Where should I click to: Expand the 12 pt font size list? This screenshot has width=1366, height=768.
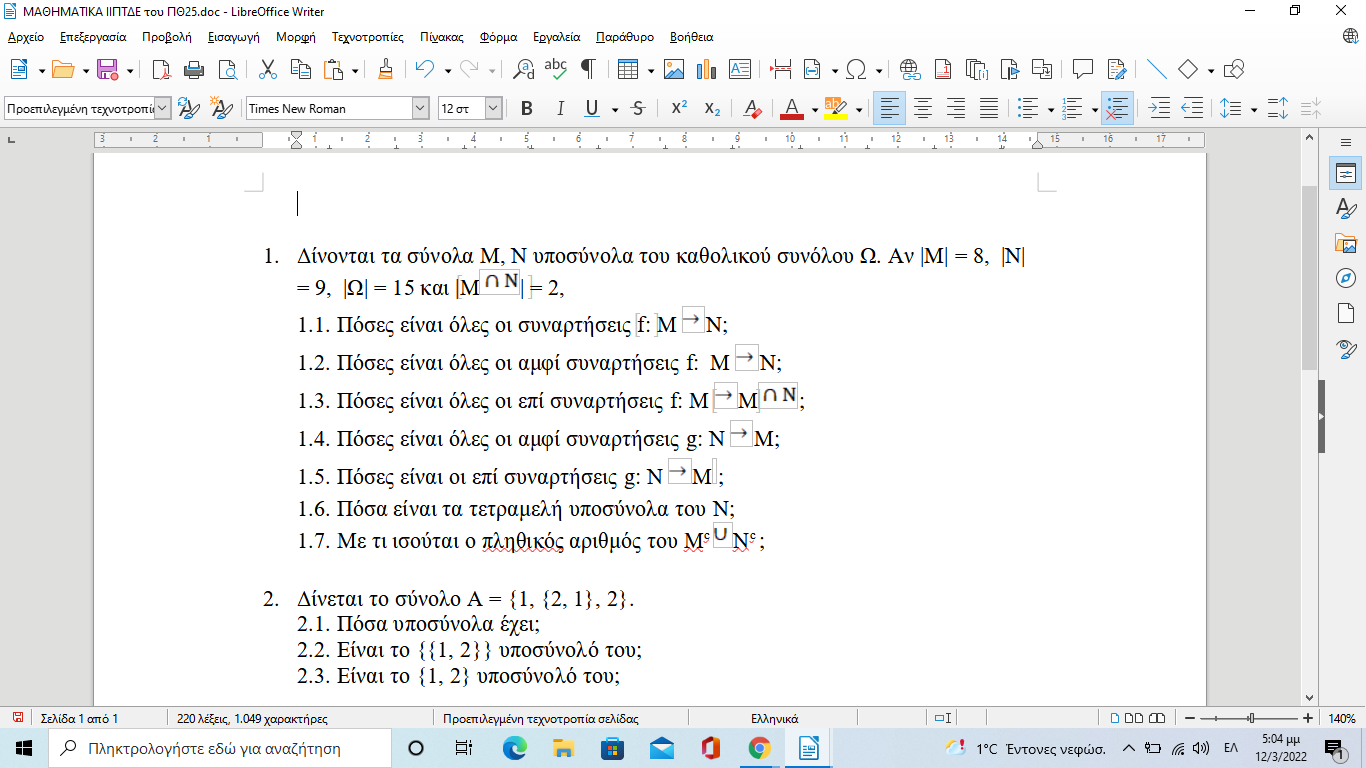point(494,108)
